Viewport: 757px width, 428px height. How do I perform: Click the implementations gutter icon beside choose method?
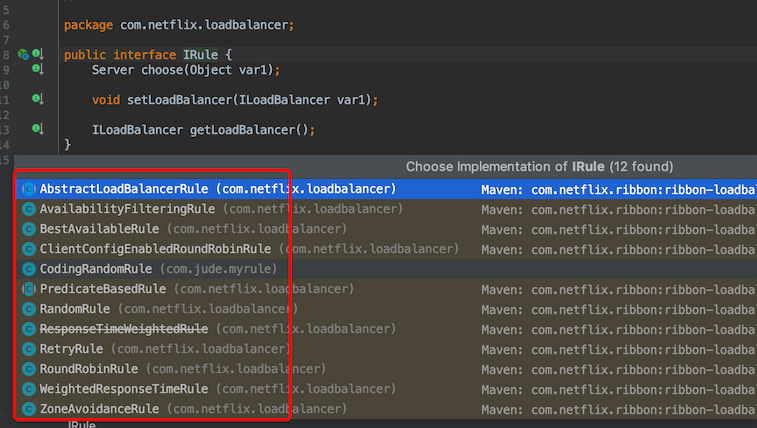[38, 69]
